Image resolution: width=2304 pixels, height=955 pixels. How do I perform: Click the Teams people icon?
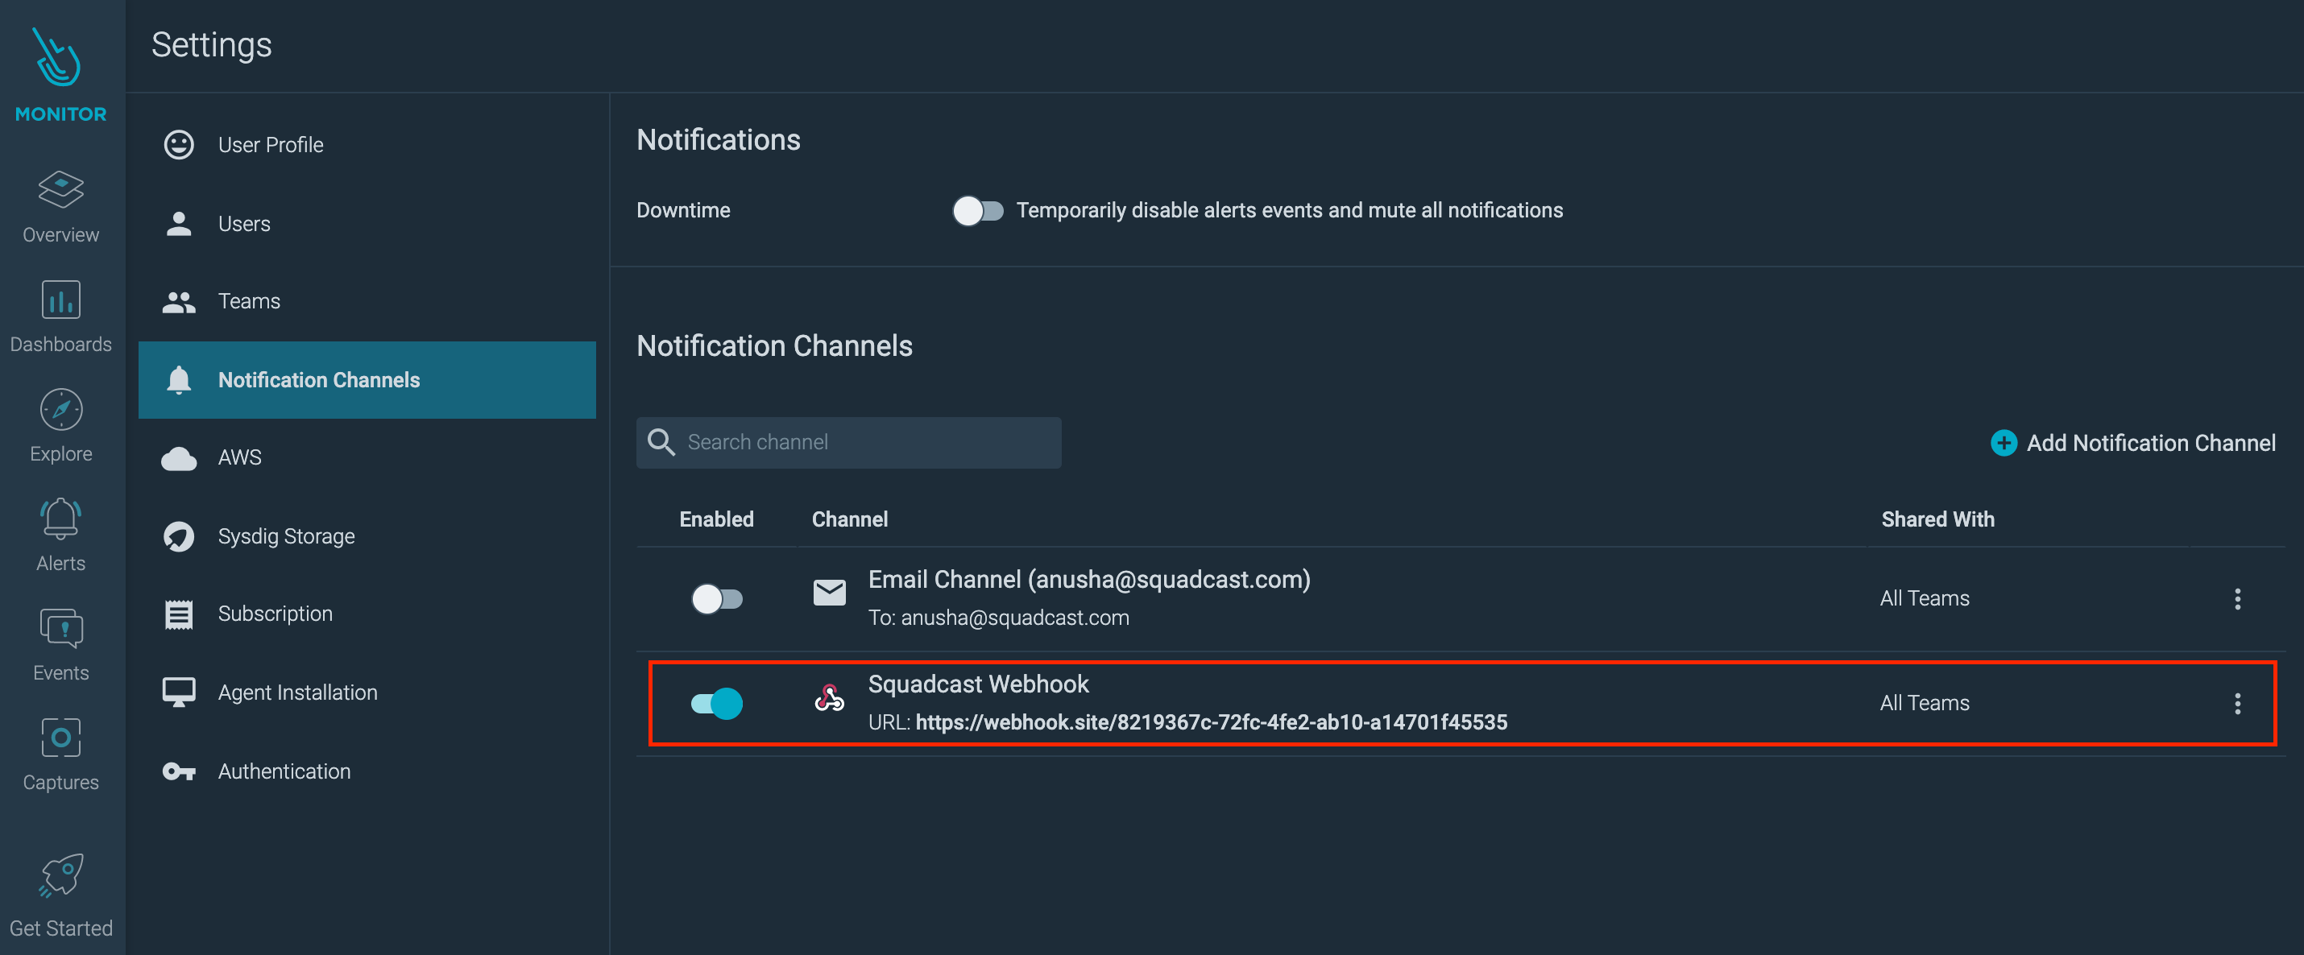pos(179,302)
